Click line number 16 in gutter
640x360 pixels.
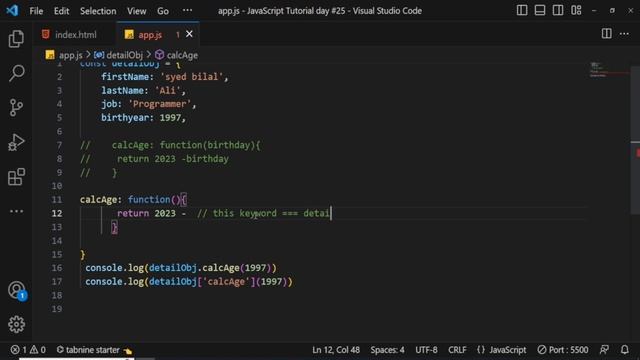57,268
